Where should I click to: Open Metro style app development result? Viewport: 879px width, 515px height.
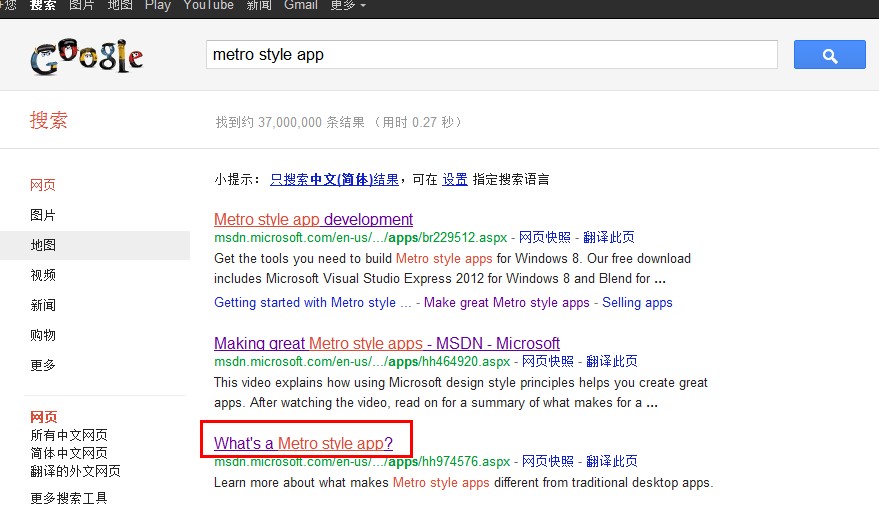pyautogui.click(x=313, y=219)
